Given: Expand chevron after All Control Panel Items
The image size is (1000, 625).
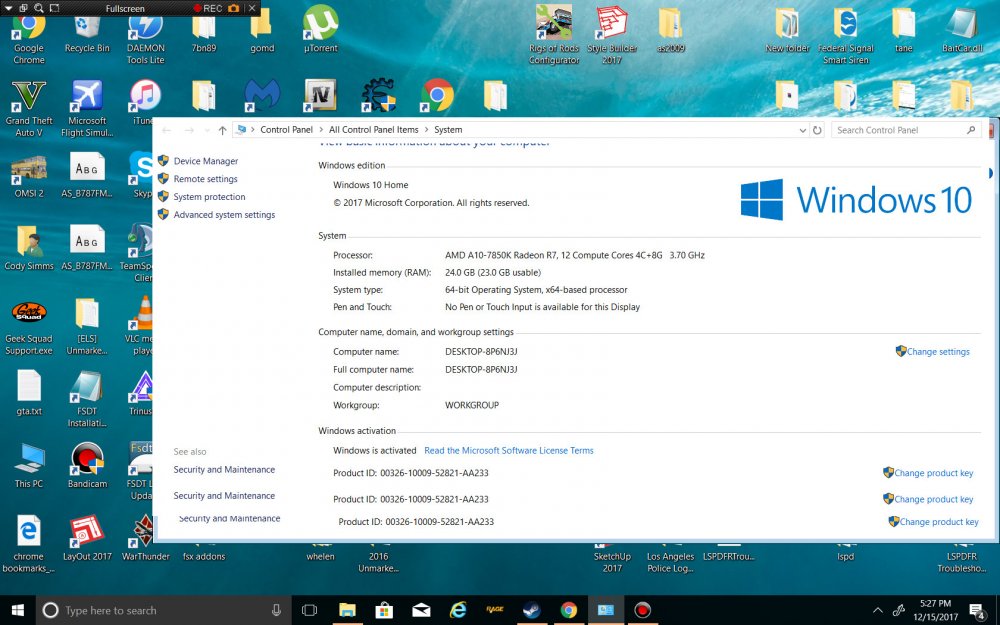Looking at the screenshot, I should (x=427, y=129).
